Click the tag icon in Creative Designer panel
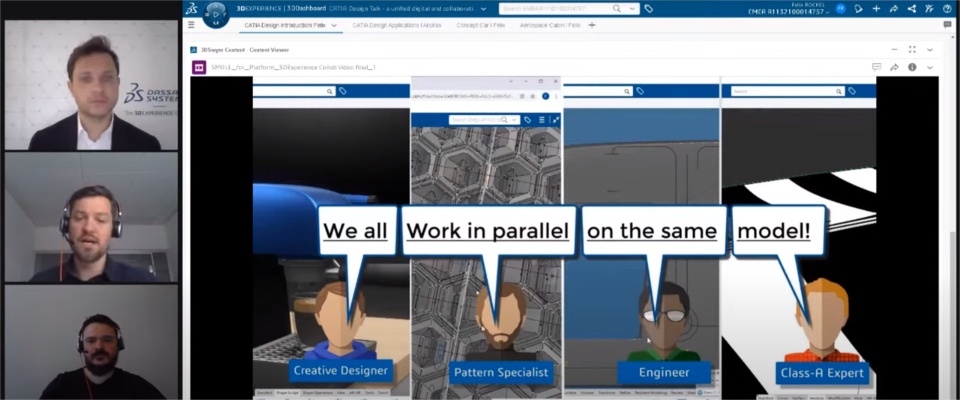Image resolution: width=960 pixels, height=400 pixels. pyautogui.click(x=343, y=91)
